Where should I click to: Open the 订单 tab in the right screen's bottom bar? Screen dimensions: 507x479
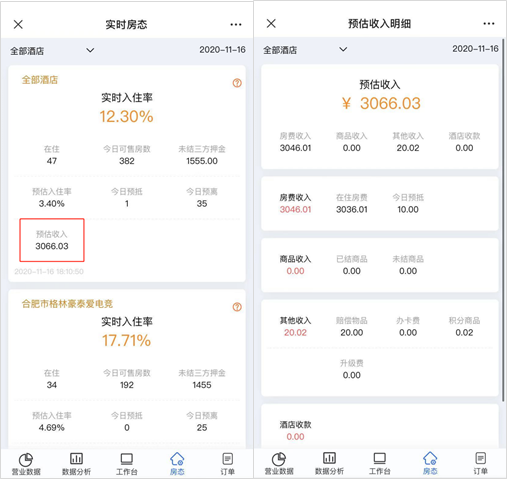click(480, 463)
